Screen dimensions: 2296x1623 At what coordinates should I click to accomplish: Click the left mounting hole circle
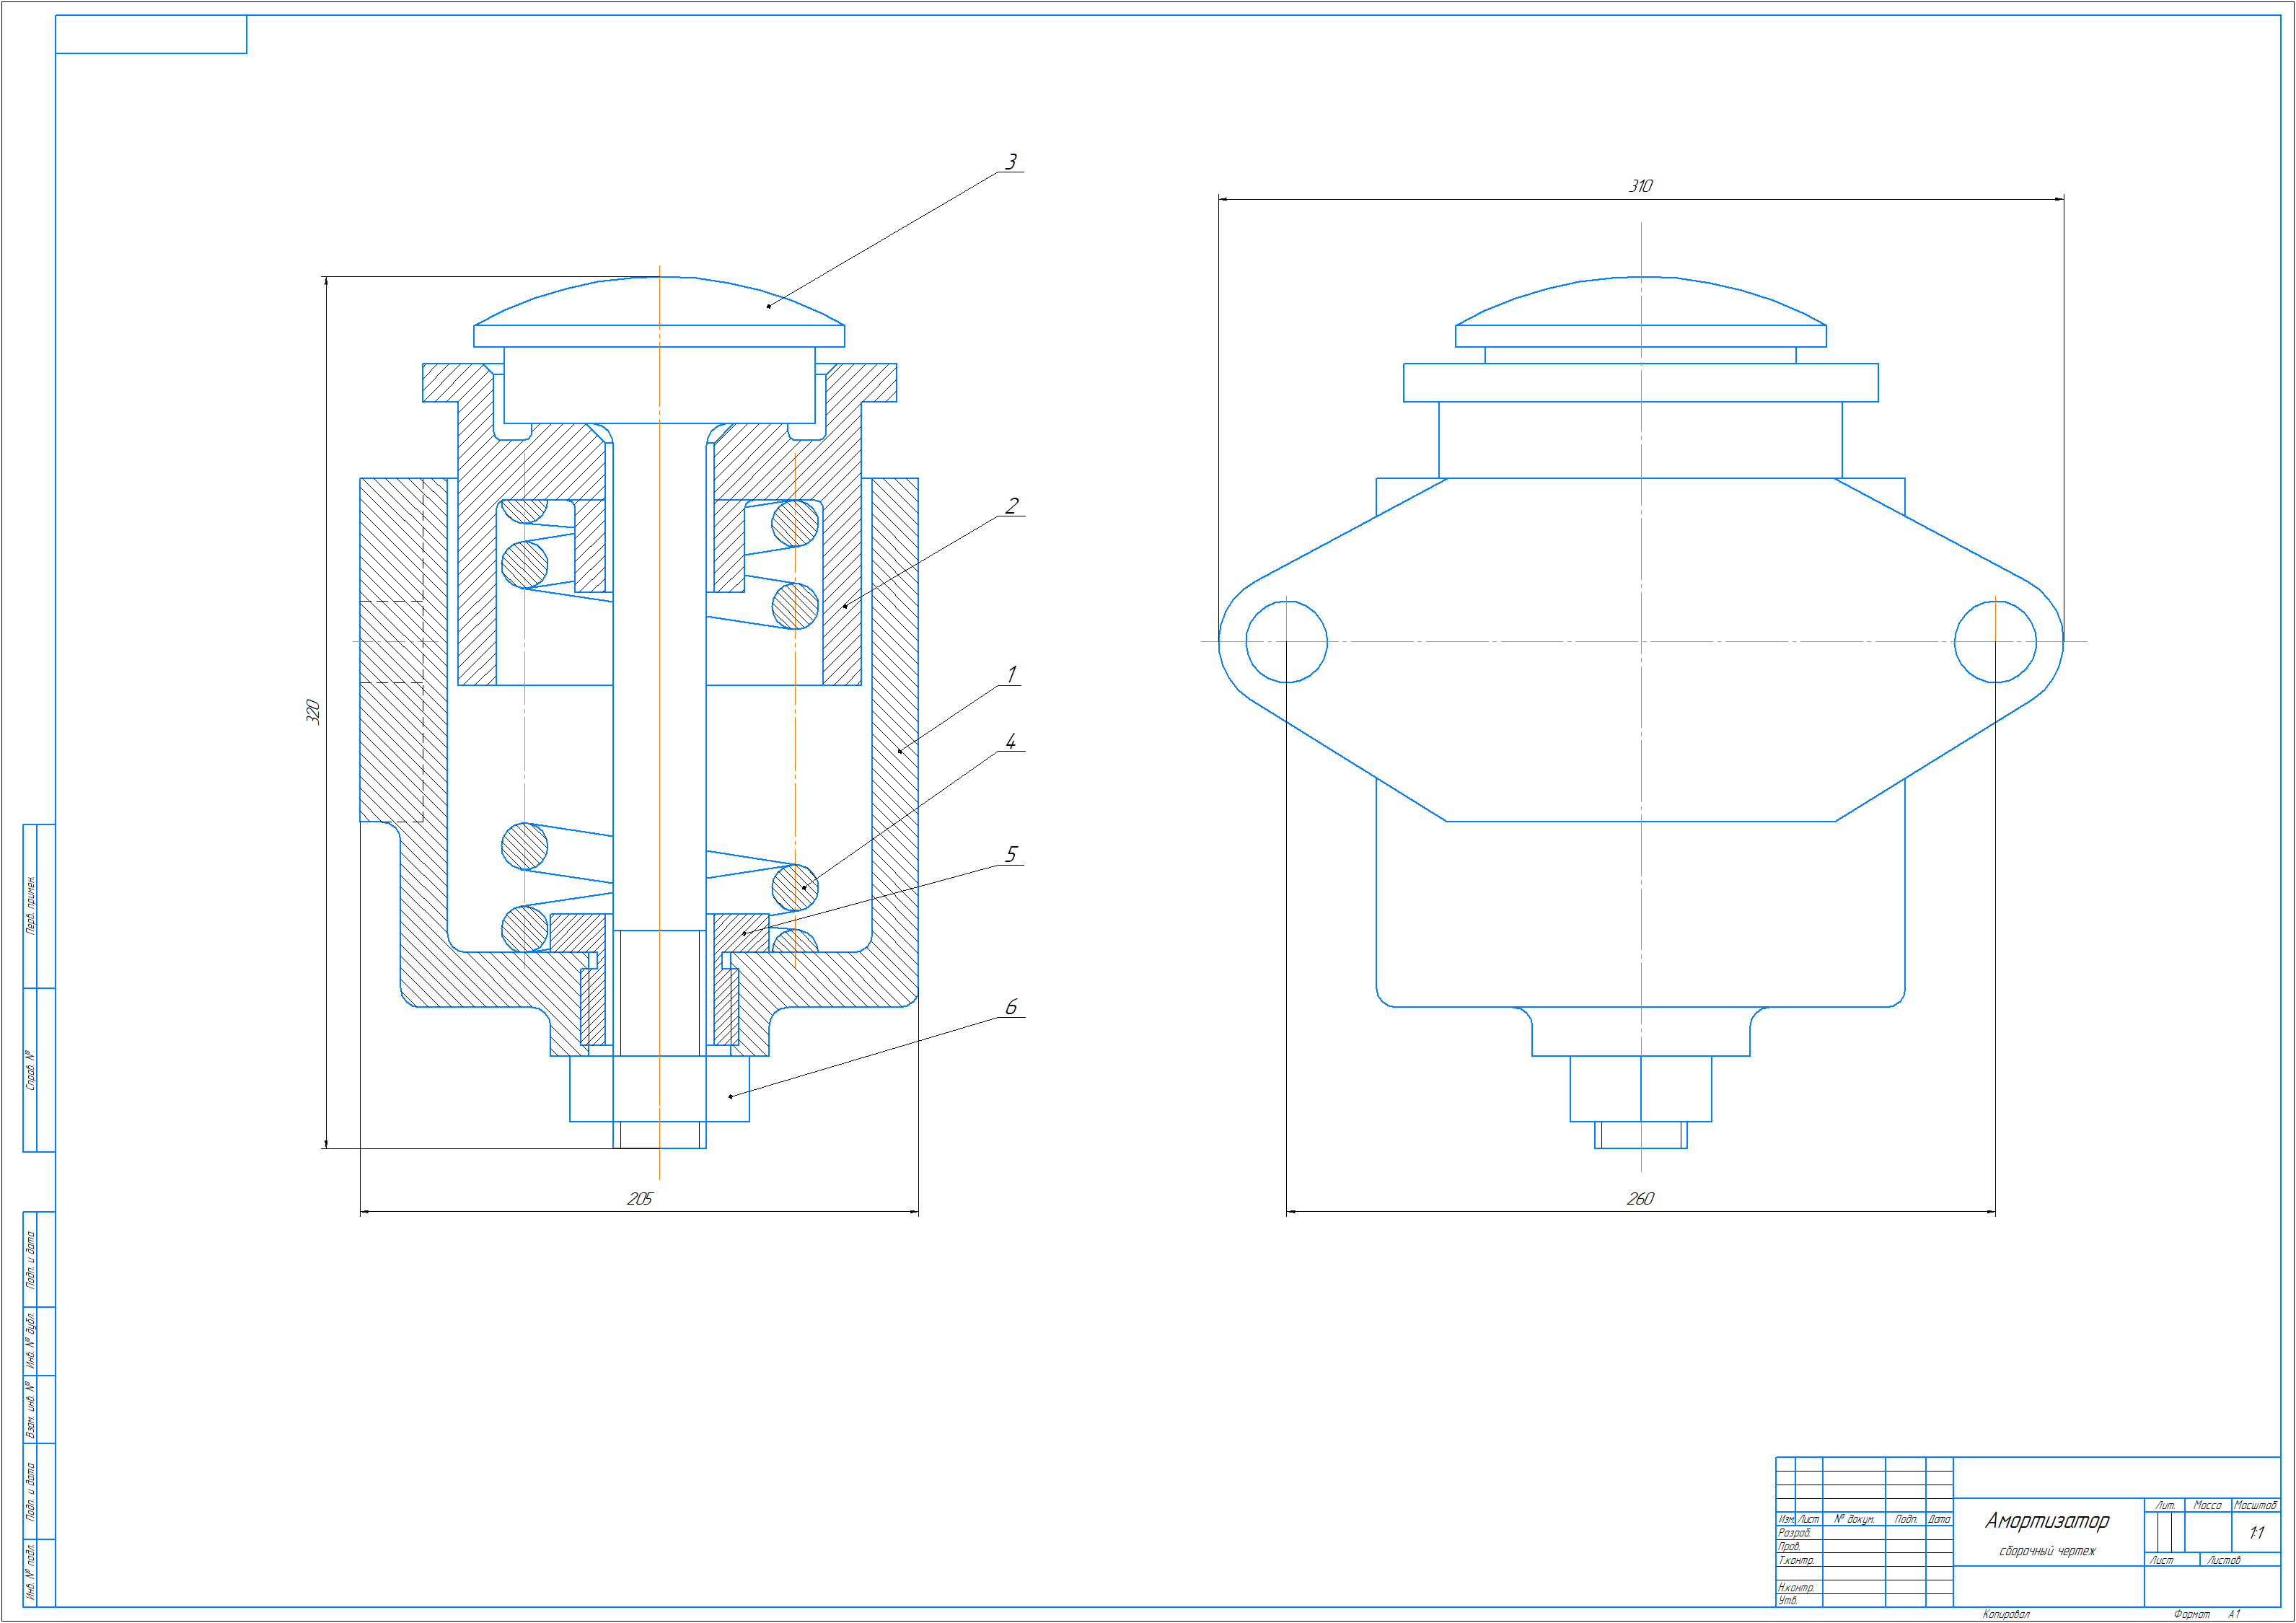point(1287,642)
